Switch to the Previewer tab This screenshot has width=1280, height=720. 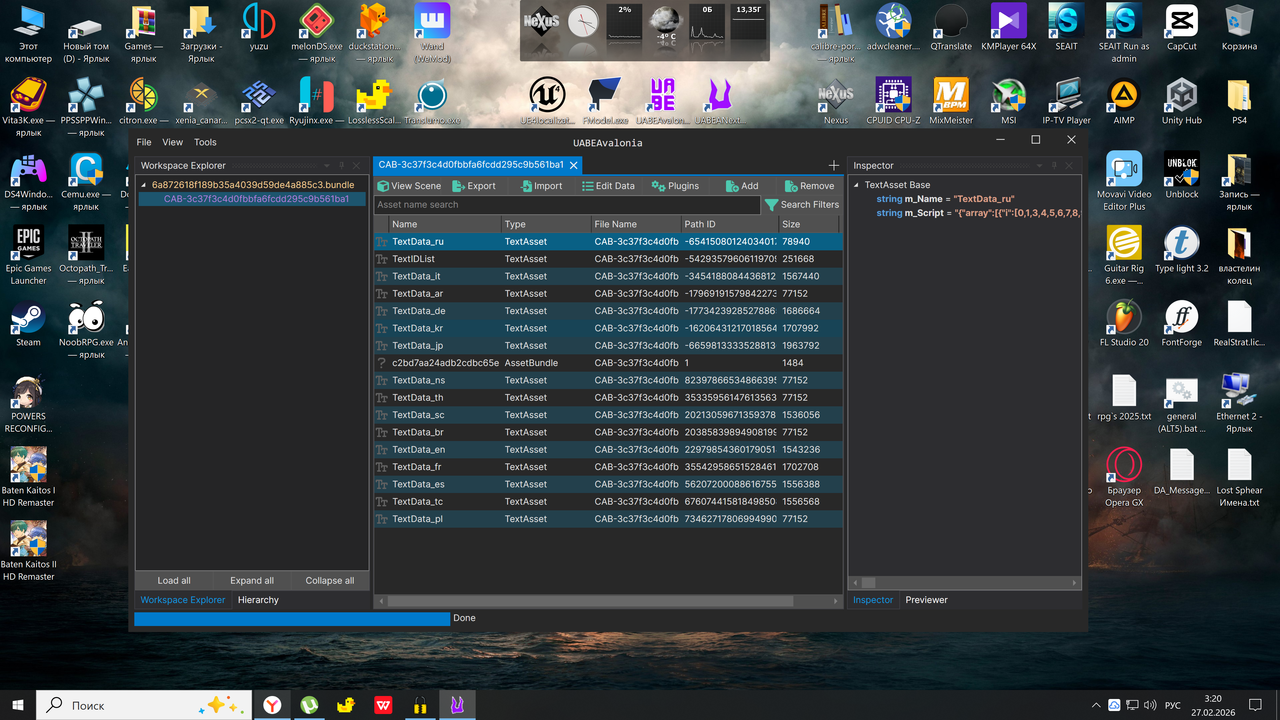(x=926, y=600)
